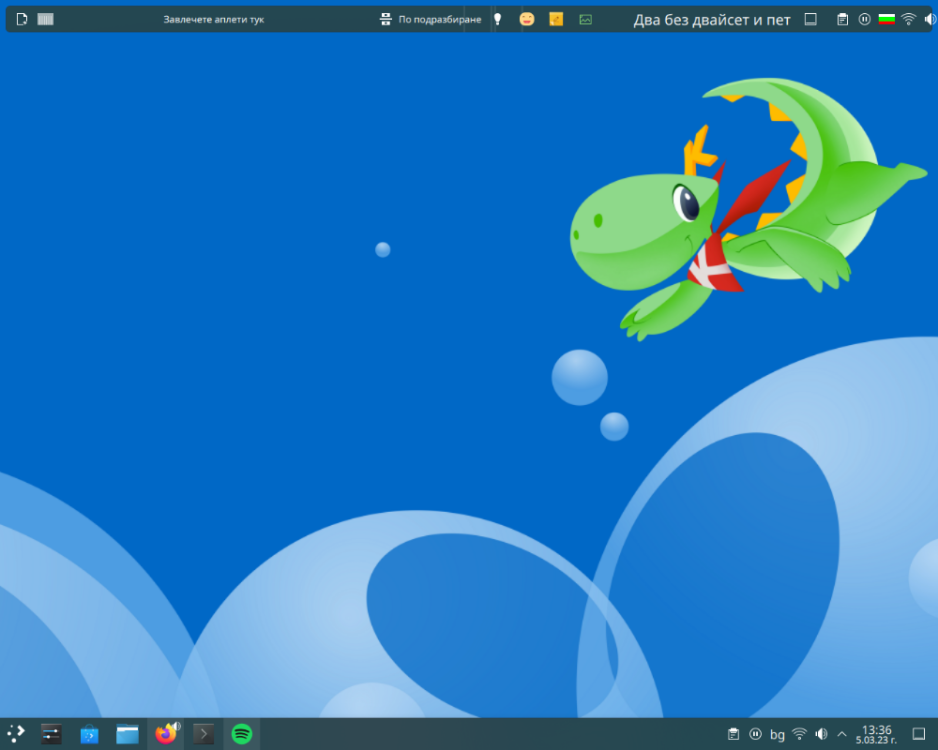Viewport: 938px width, 750px height.
Task: Click the striped pager icon in top panel
Action: [45, 19]
